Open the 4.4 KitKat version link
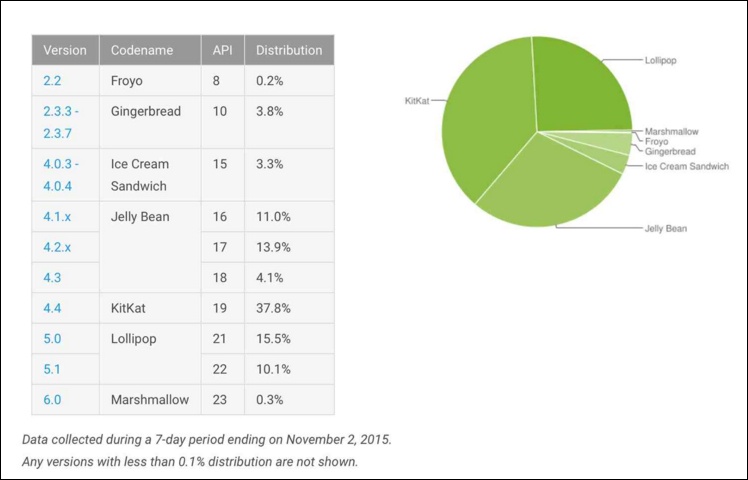The image size is (748, 480). pyautogui.click(x=52, y=308)
